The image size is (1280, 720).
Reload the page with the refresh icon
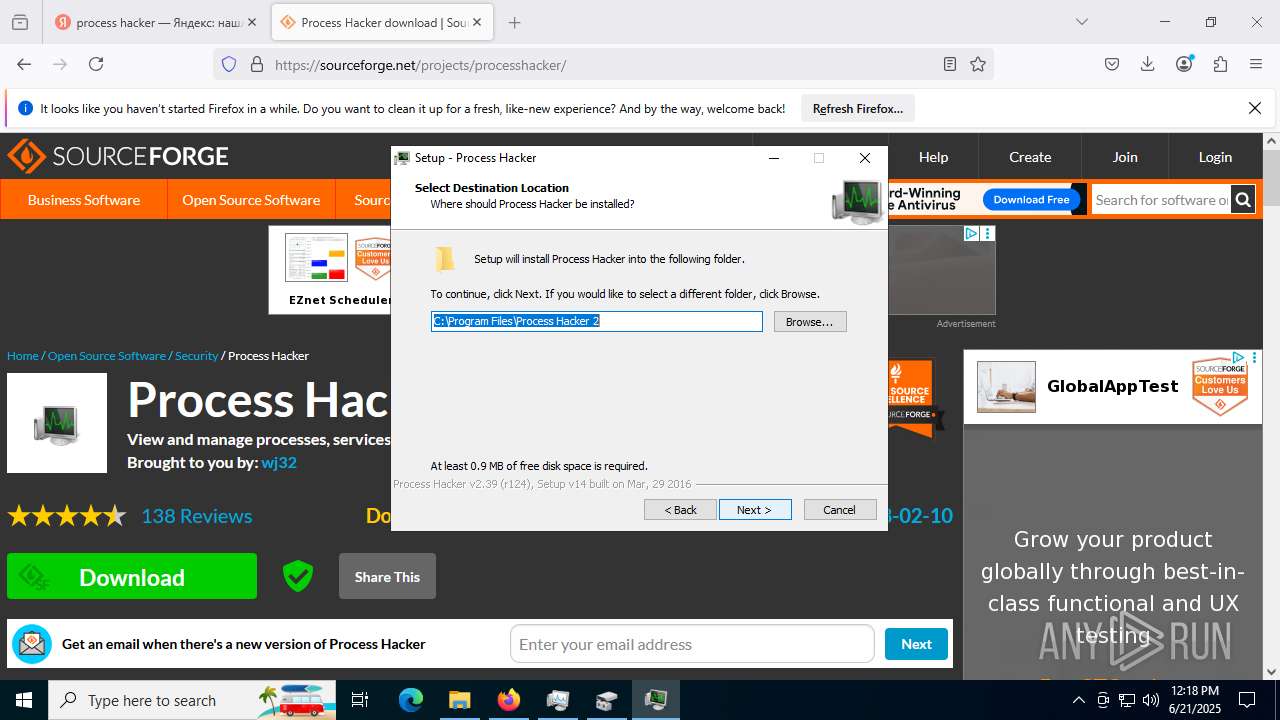coord(96,64)
